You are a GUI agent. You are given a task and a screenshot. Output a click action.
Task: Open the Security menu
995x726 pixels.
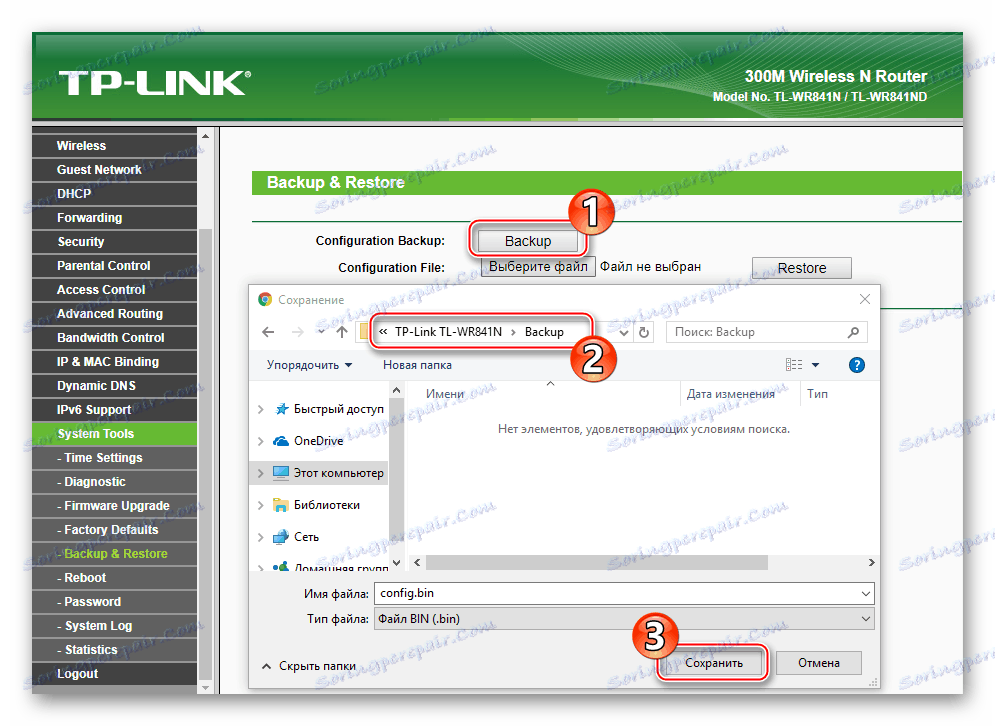click(115, 242)
